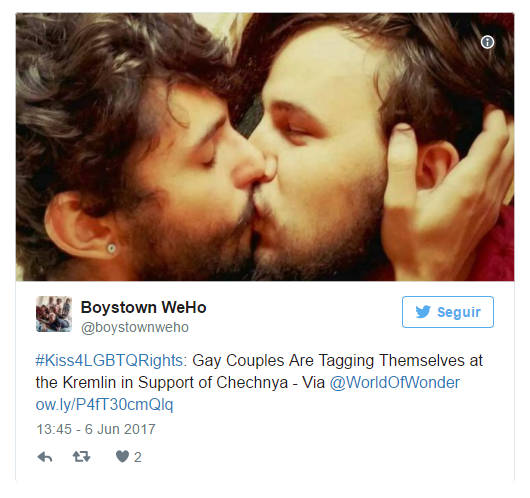This screenshot has height=498, width=530.
Task: Click the '6 Jun 2017' date portion
Action: click(x=120, y=429)
